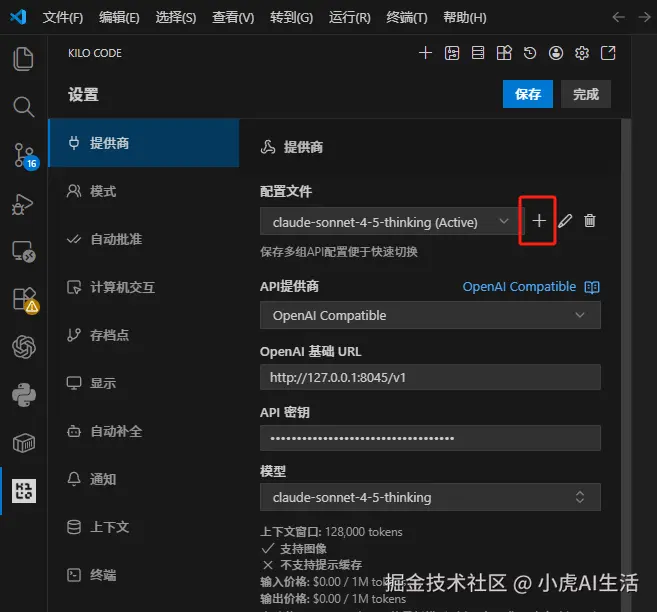Open the configuration profile dropdown
Viewport: 657px width, 612px height.
click(392, 222)
